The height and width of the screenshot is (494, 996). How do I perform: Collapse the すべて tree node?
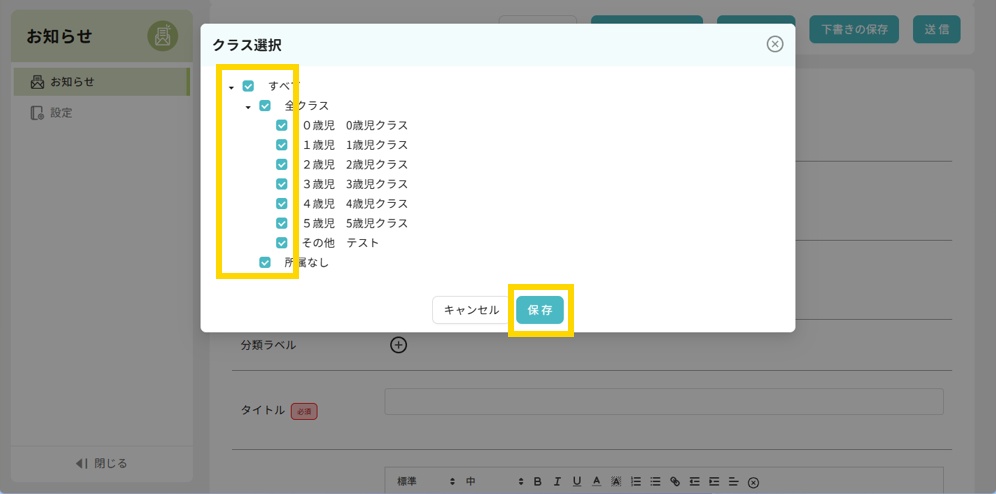231,87
